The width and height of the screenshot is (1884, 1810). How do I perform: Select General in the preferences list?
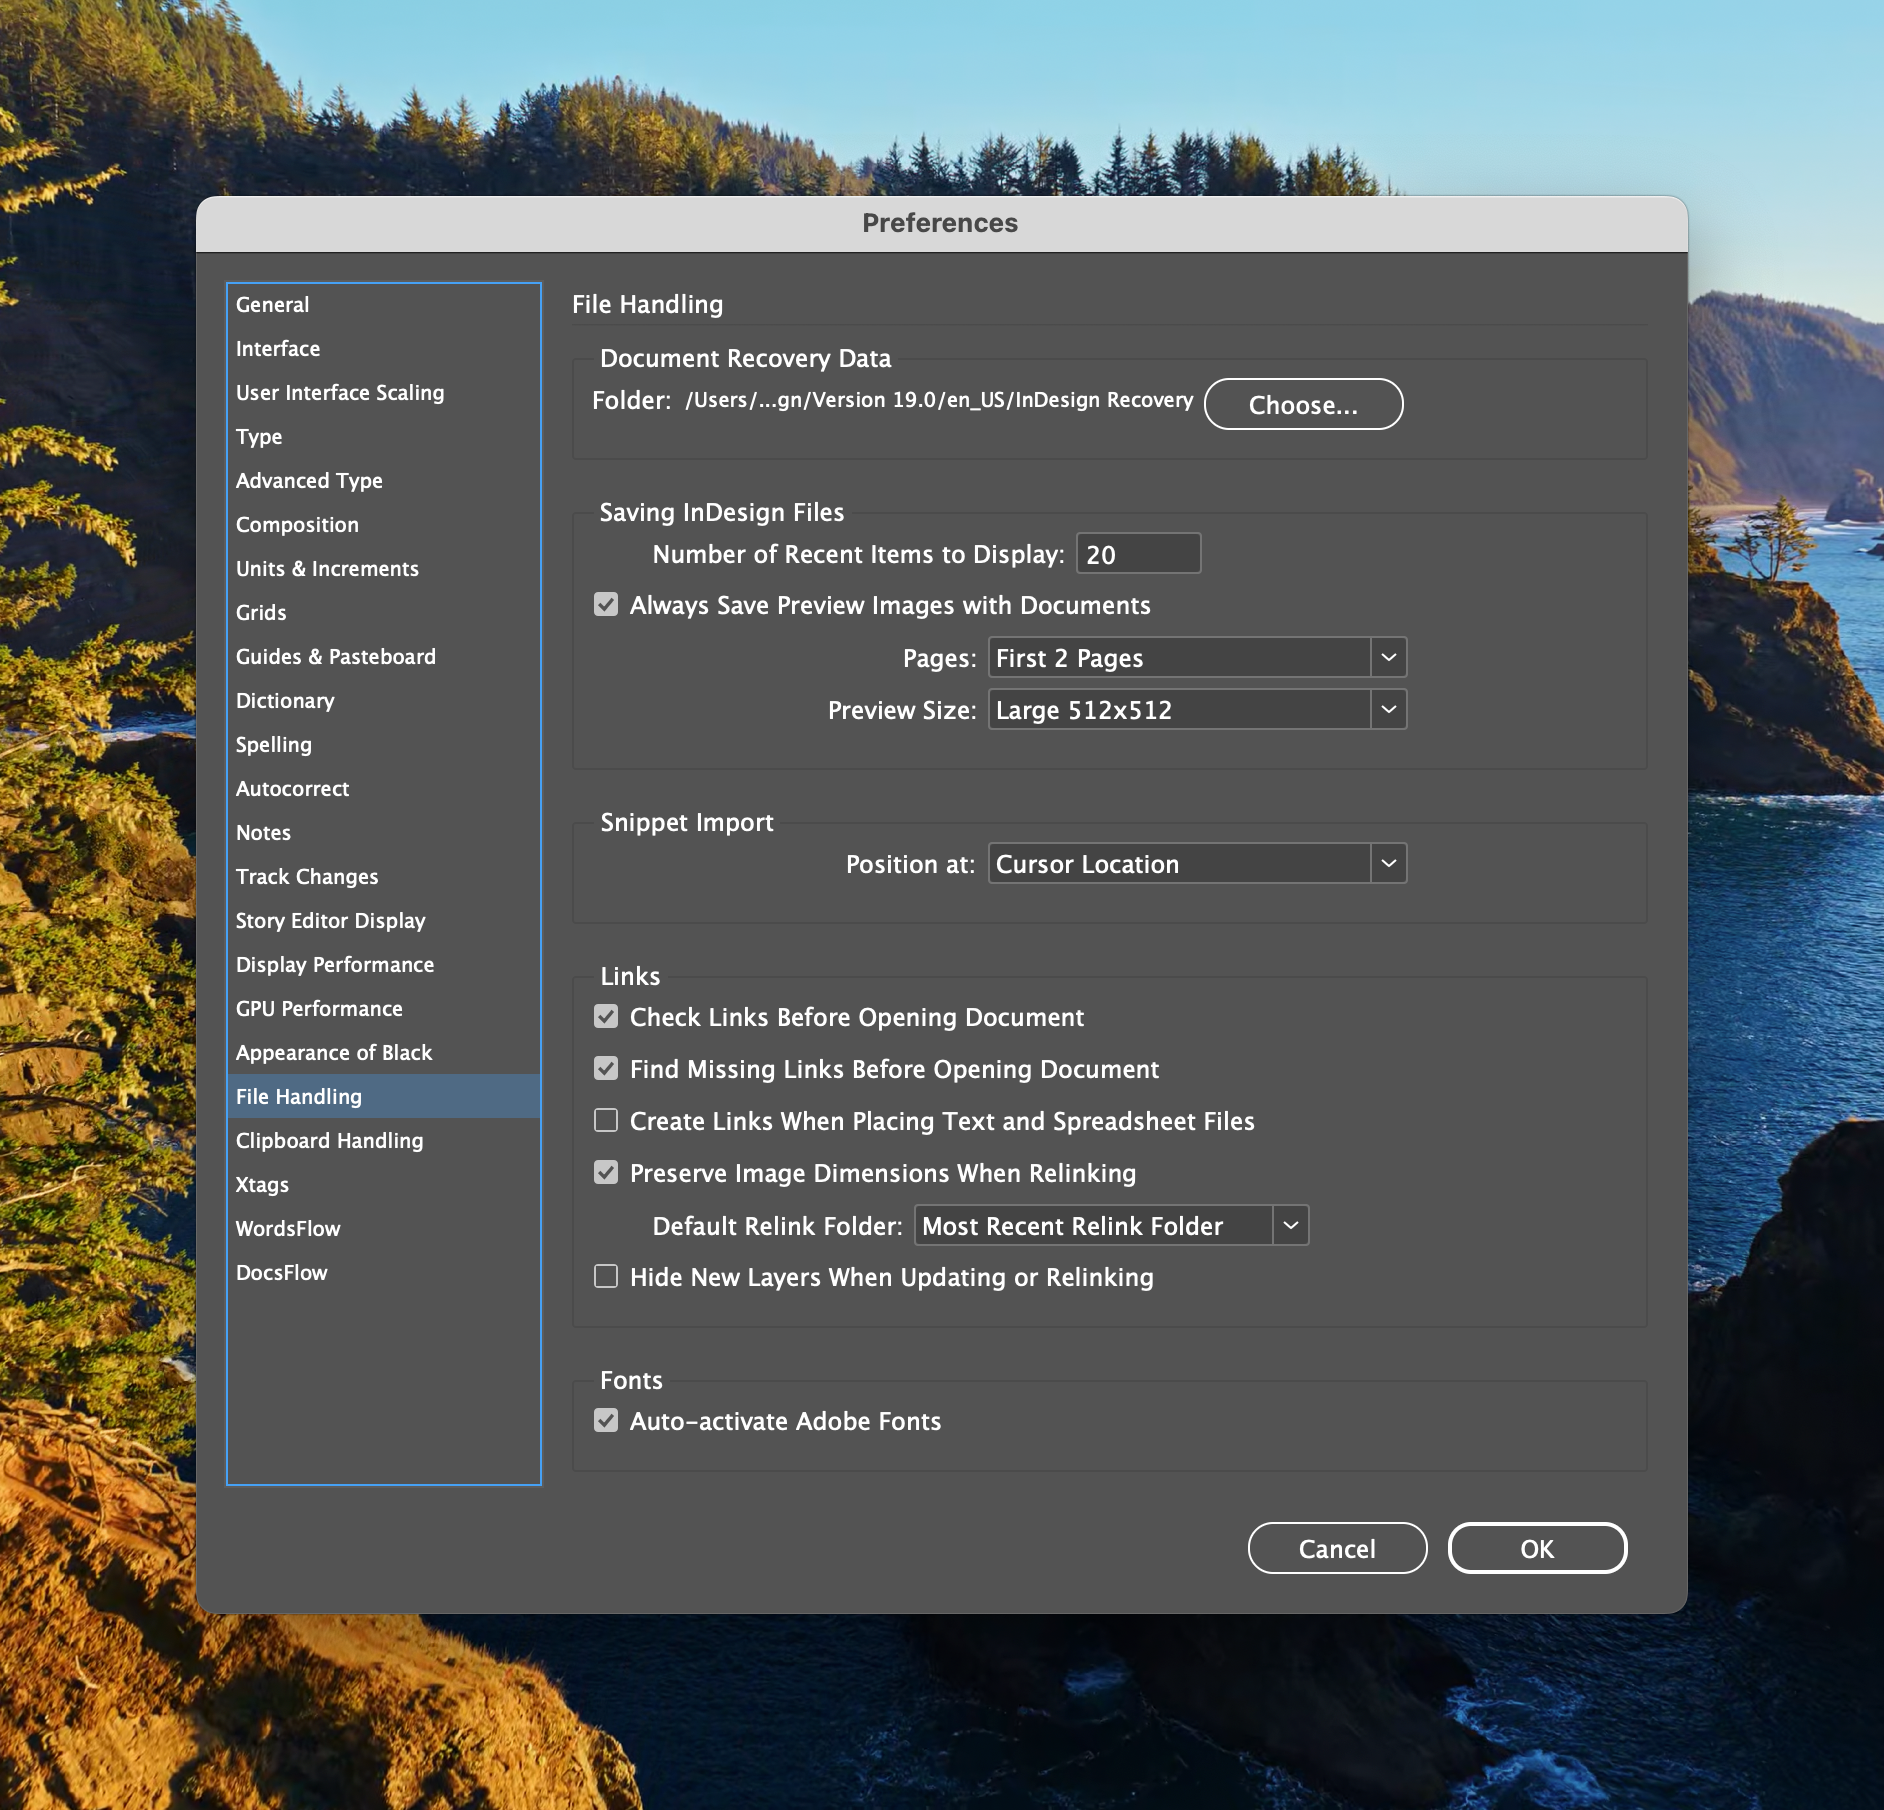tap(272, 305)
